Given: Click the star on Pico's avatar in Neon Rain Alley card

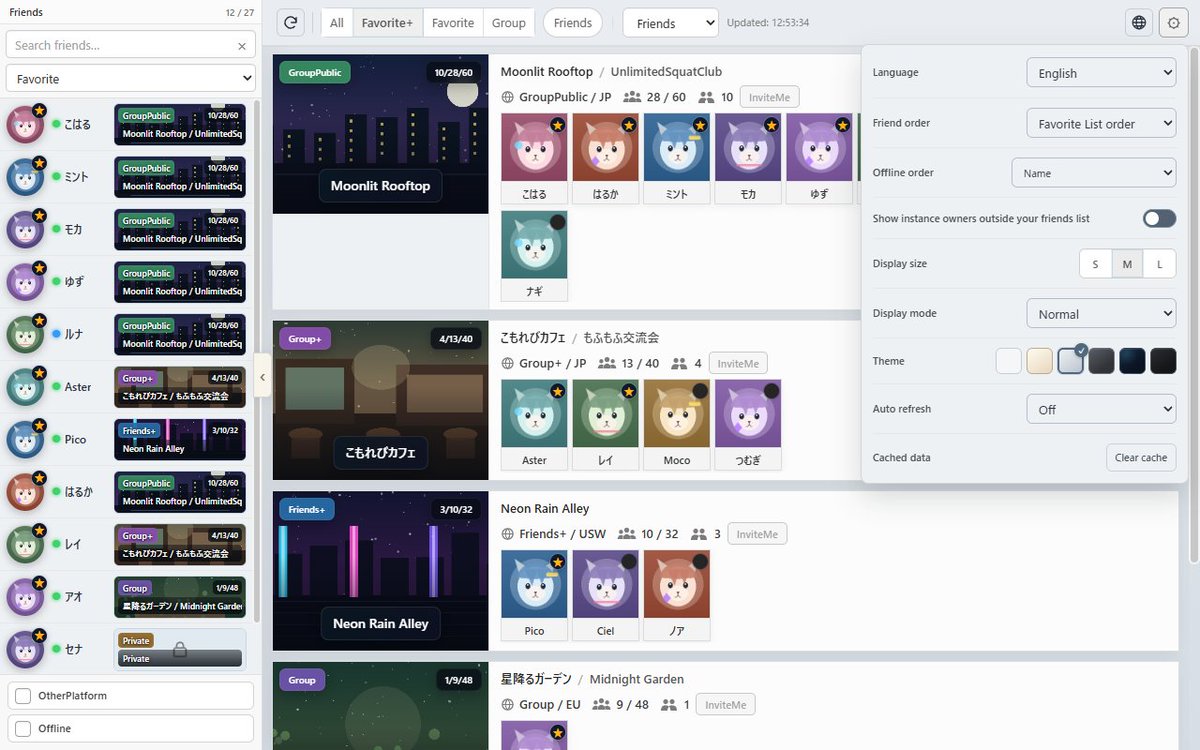Looking at the screenshot, I should pos(557,562).
